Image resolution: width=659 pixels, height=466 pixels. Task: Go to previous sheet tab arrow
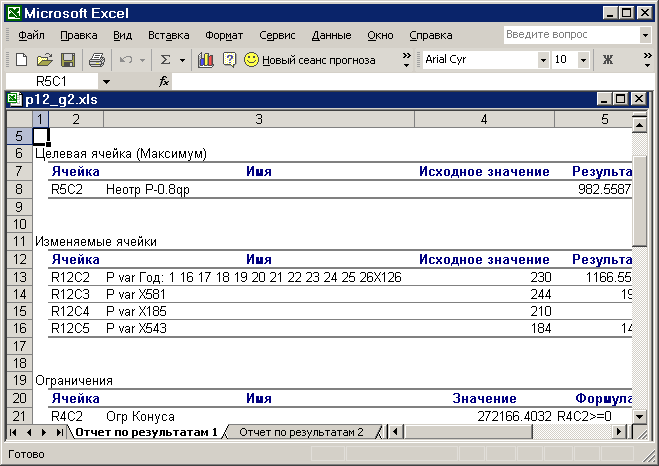pyautogui.click(x=29, y=432)
